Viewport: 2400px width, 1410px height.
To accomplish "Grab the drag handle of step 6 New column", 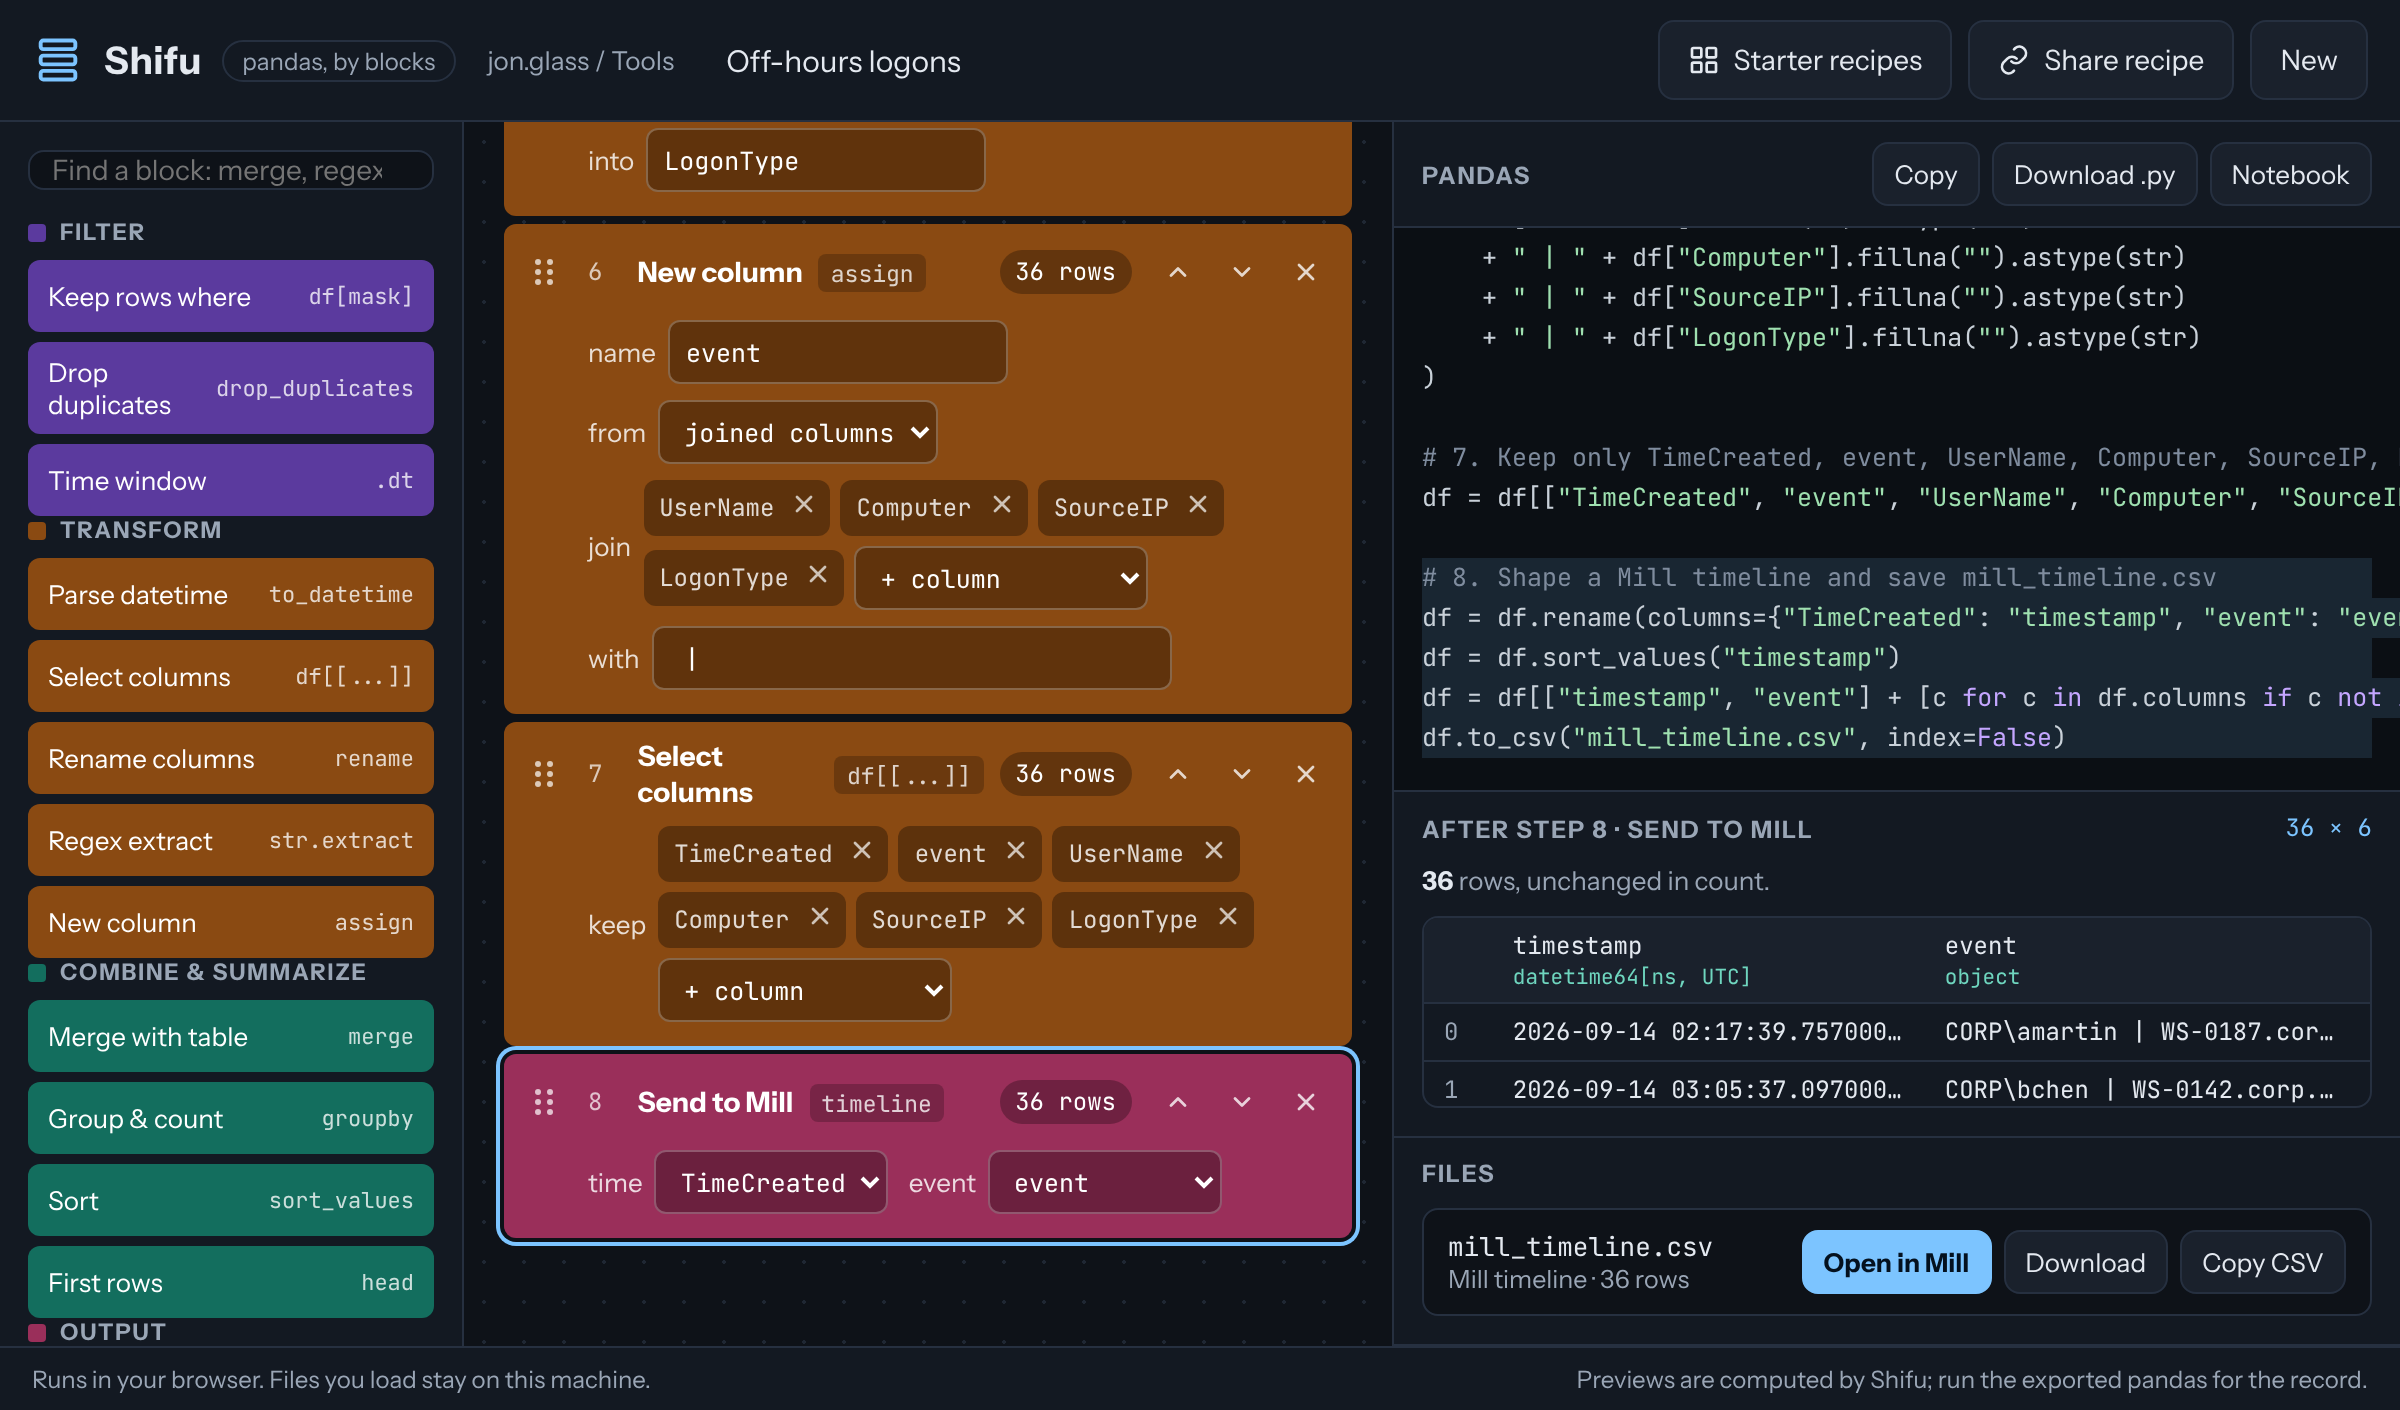I will [x=544, y=272].
